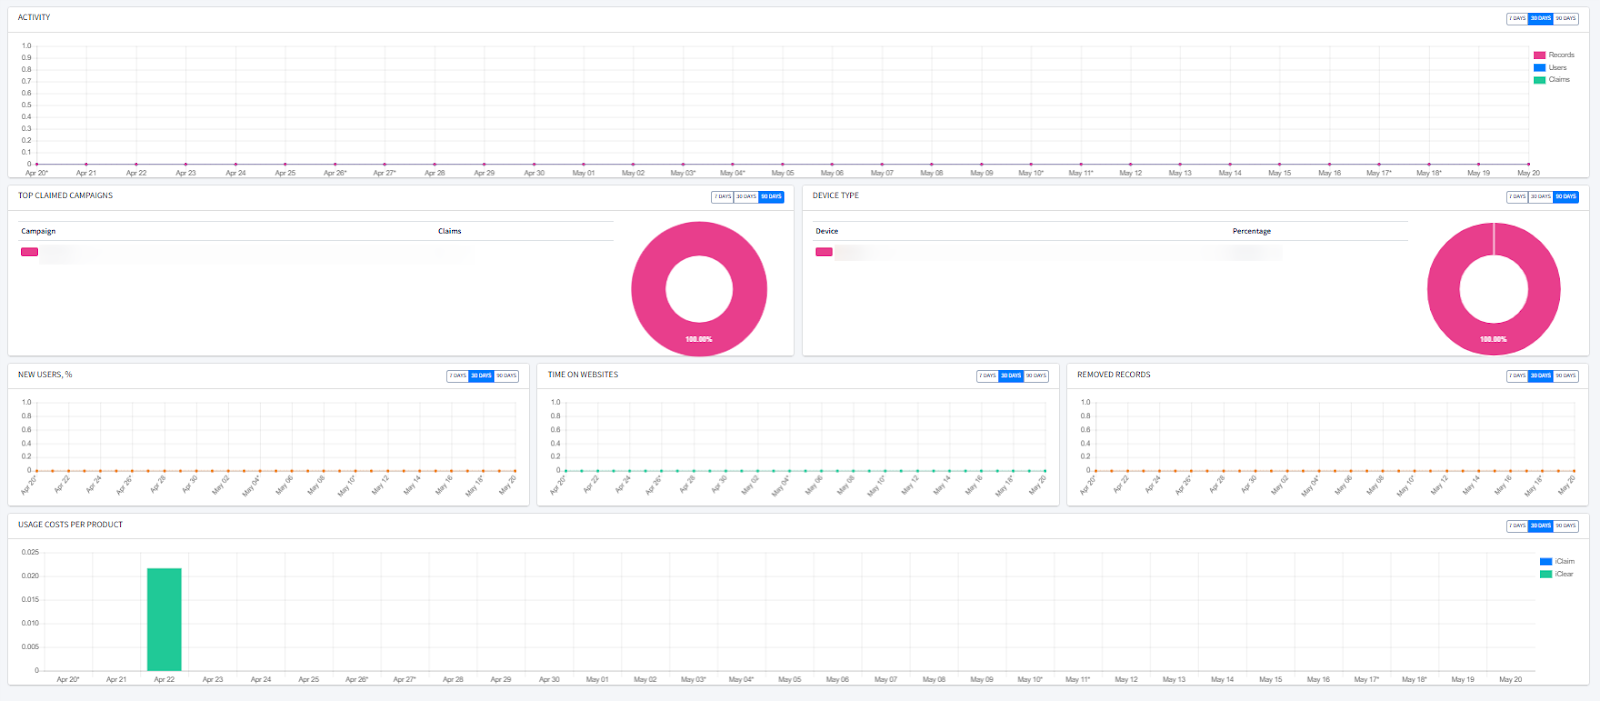1600x701 pixels.
Task: Click the Top Claimed Campaigns donut chart
Action: pyautogui.click(x=699, y=289)
